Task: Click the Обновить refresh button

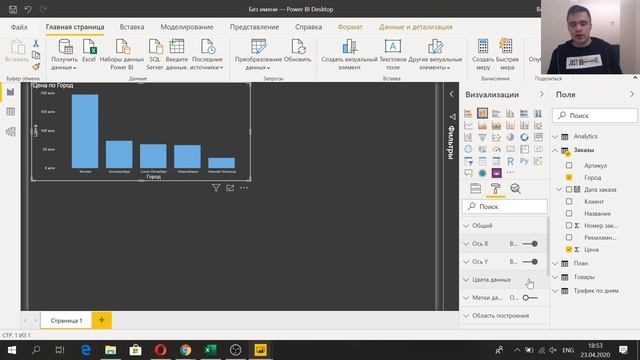Action: click(298, 51)
